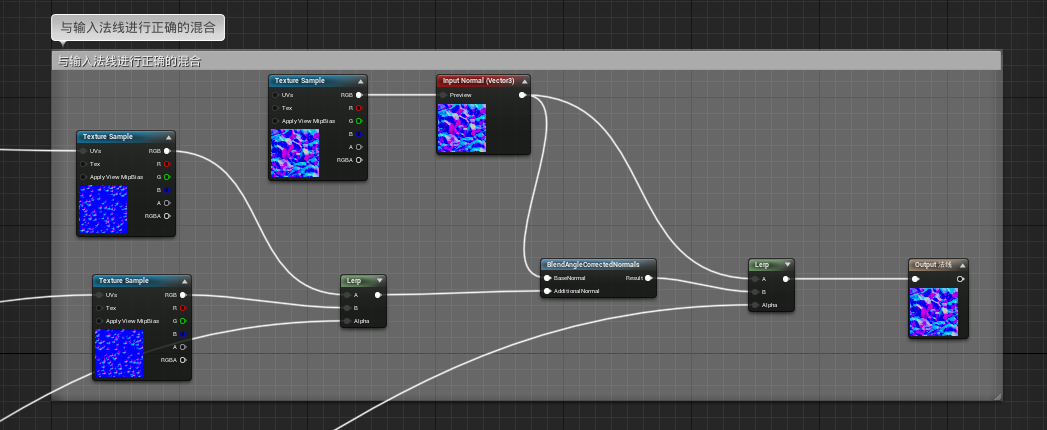Click AdditionalNormal input pin
The width and height of the screenshot is (1047, 430).
pos(548,291)
